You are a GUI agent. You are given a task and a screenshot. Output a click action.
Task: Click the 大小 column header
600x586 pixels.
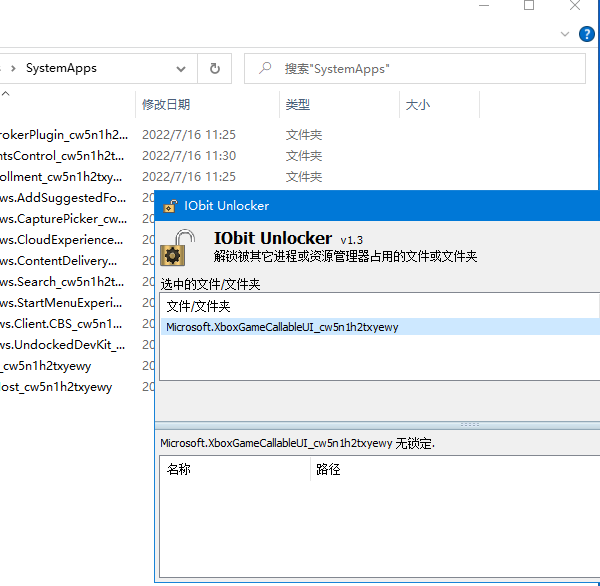(418, 104)
